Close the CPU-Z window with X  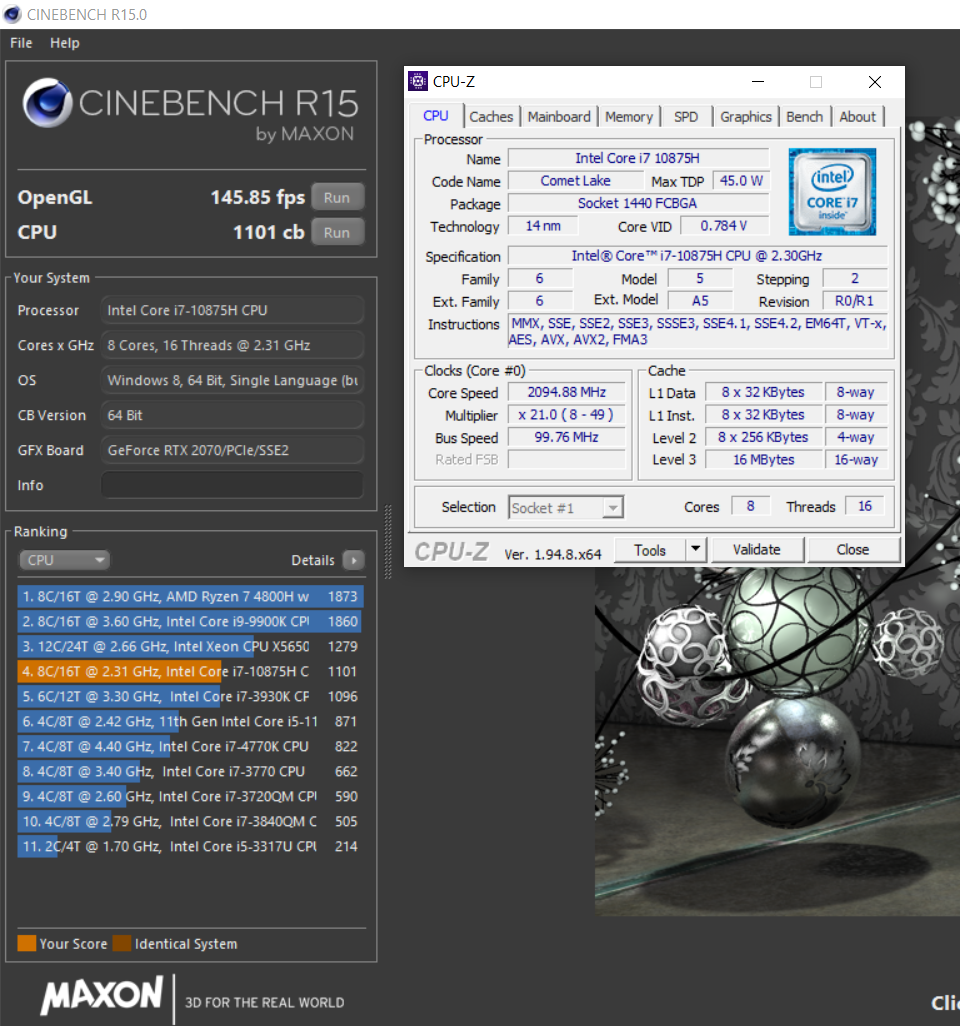pyautogui.click(x=875, y=82)
